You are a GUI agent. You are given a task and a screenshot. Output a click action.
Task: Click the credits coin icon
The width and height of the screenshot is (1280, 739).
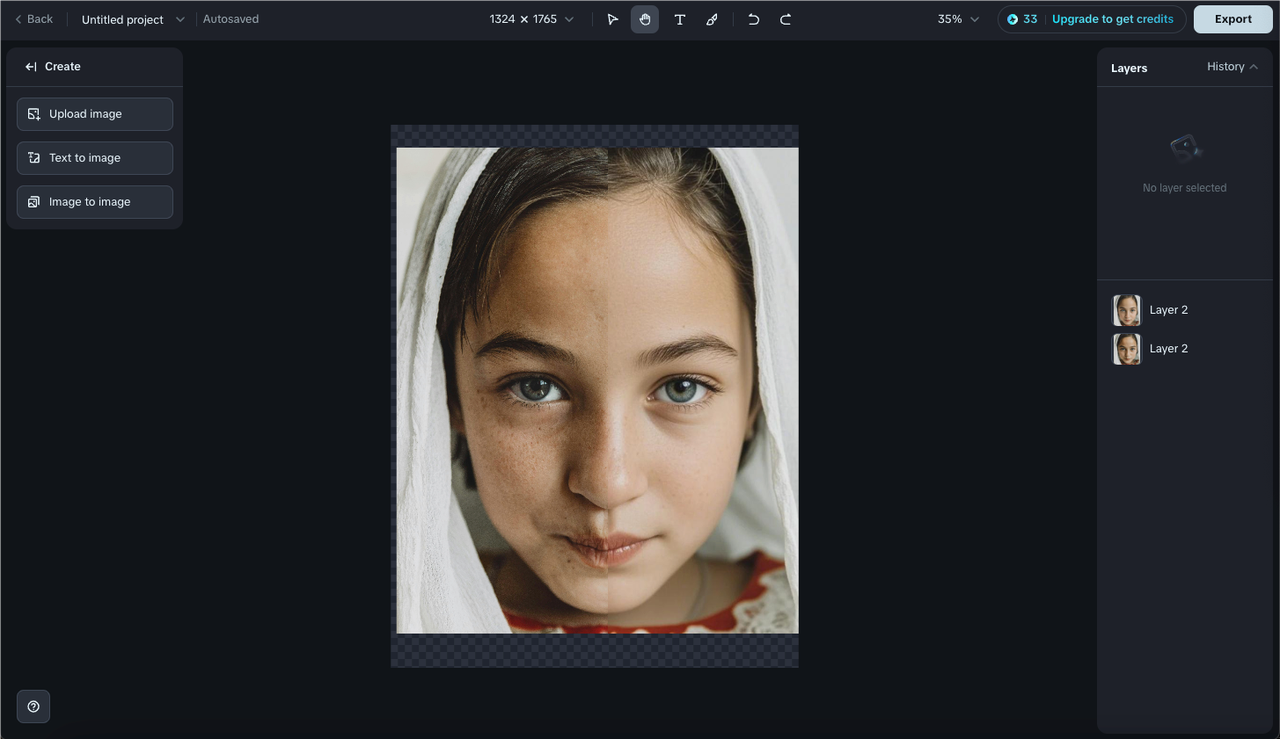pos(1011,18)
